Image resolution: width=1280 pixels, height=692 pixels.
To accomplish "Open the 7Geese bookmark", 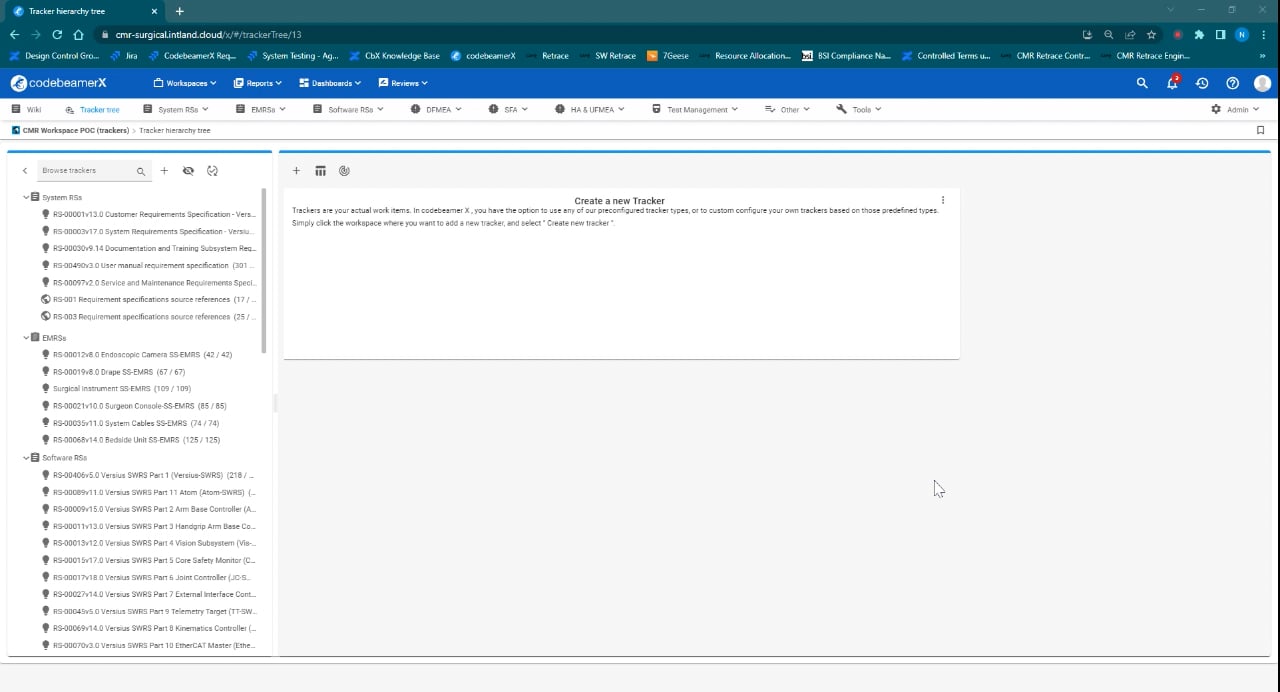I will [667, 56].
